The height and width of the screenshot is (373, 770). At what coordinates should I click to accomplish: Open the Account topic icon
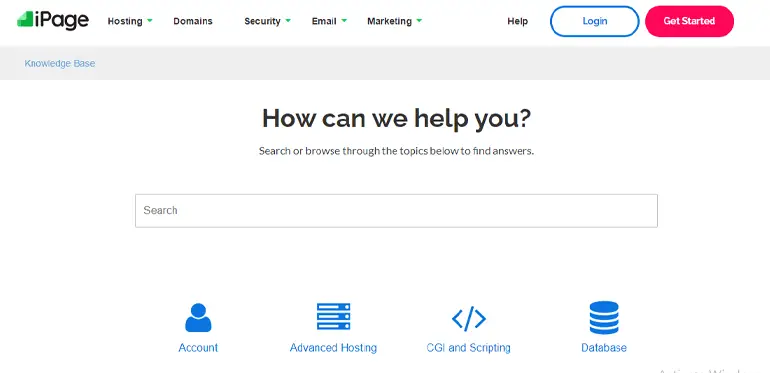(198, 318)
